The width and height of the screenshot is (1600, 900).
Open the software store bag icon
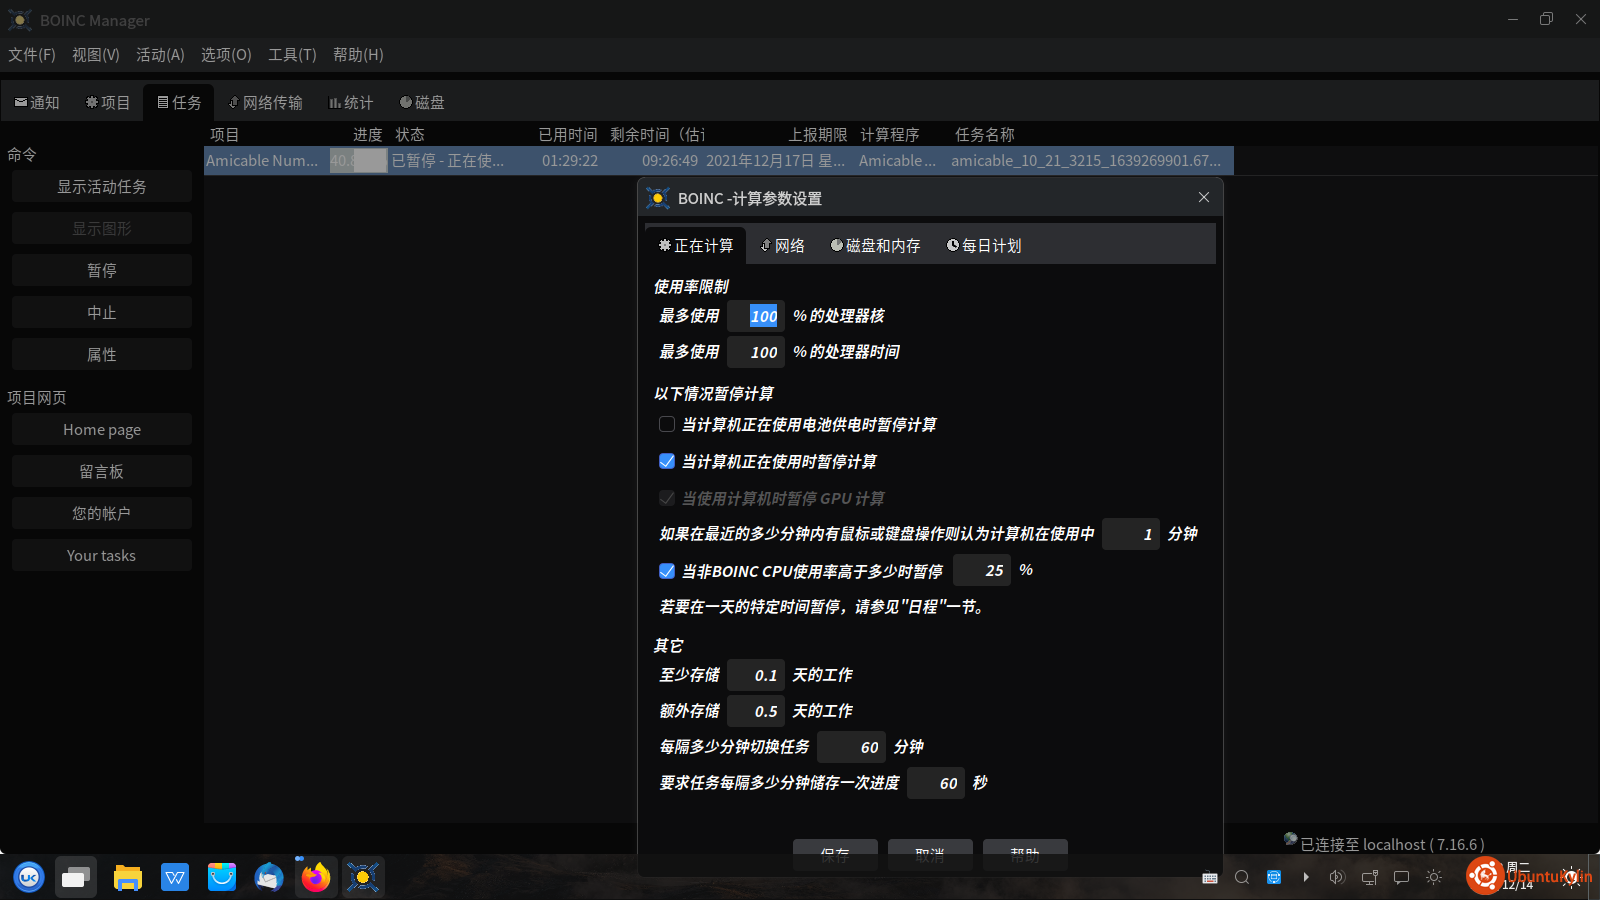[x=222, y=877]
